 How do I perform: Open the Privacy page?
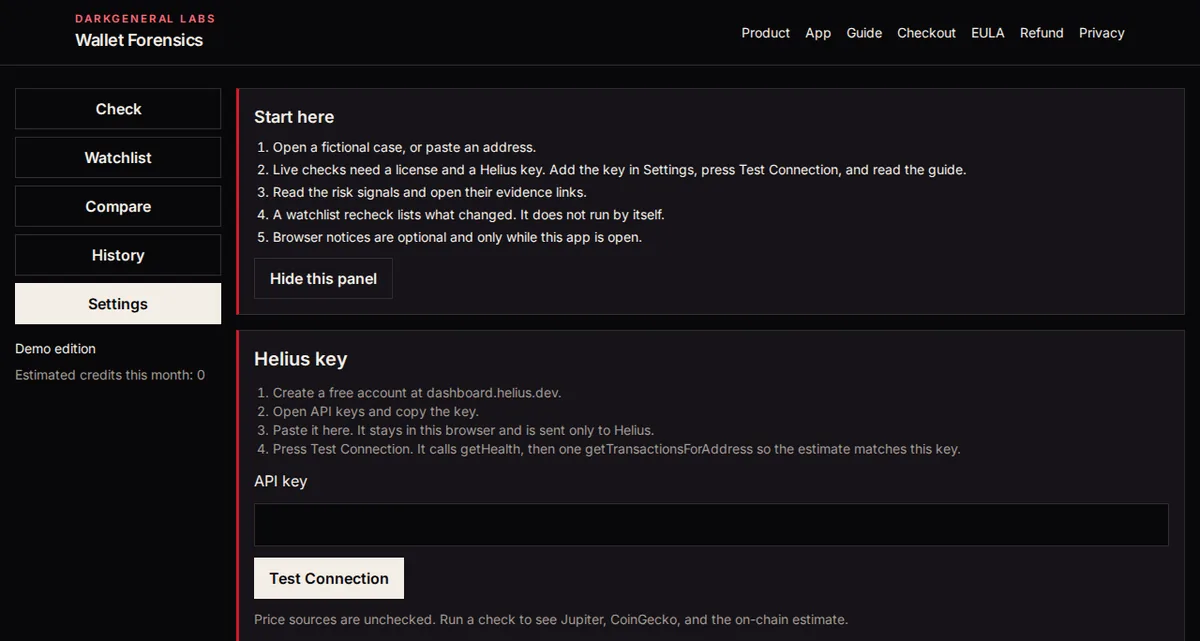coord(1102,33)
